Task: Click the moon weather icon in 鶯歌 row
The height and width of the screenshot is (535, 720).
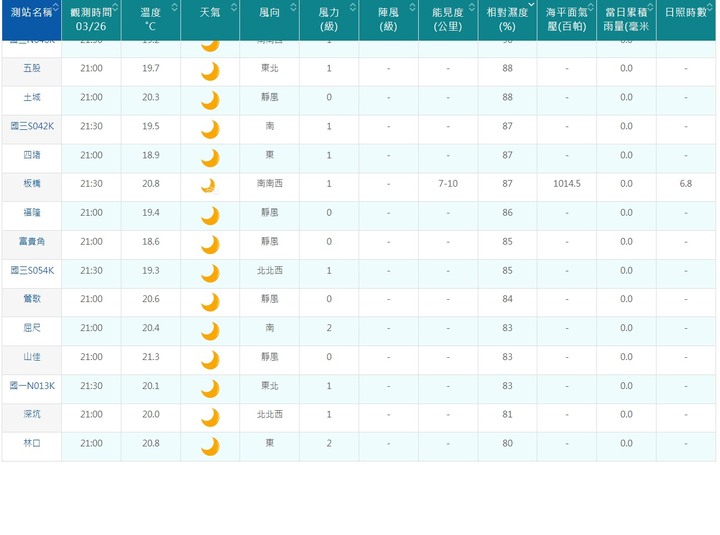Action: click(210, 302)
